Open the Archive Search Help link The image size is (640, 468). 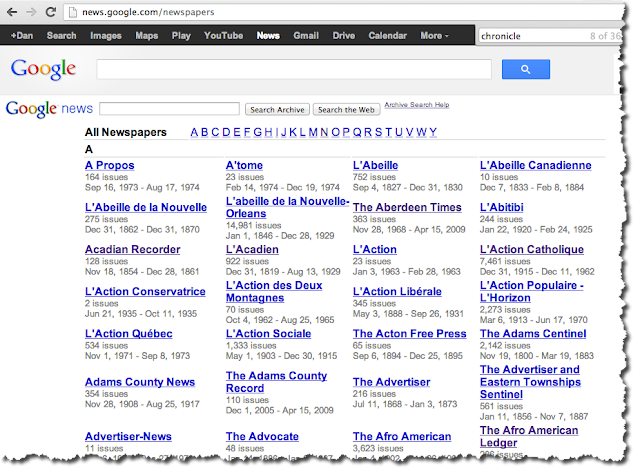click(x=416, y=105)
